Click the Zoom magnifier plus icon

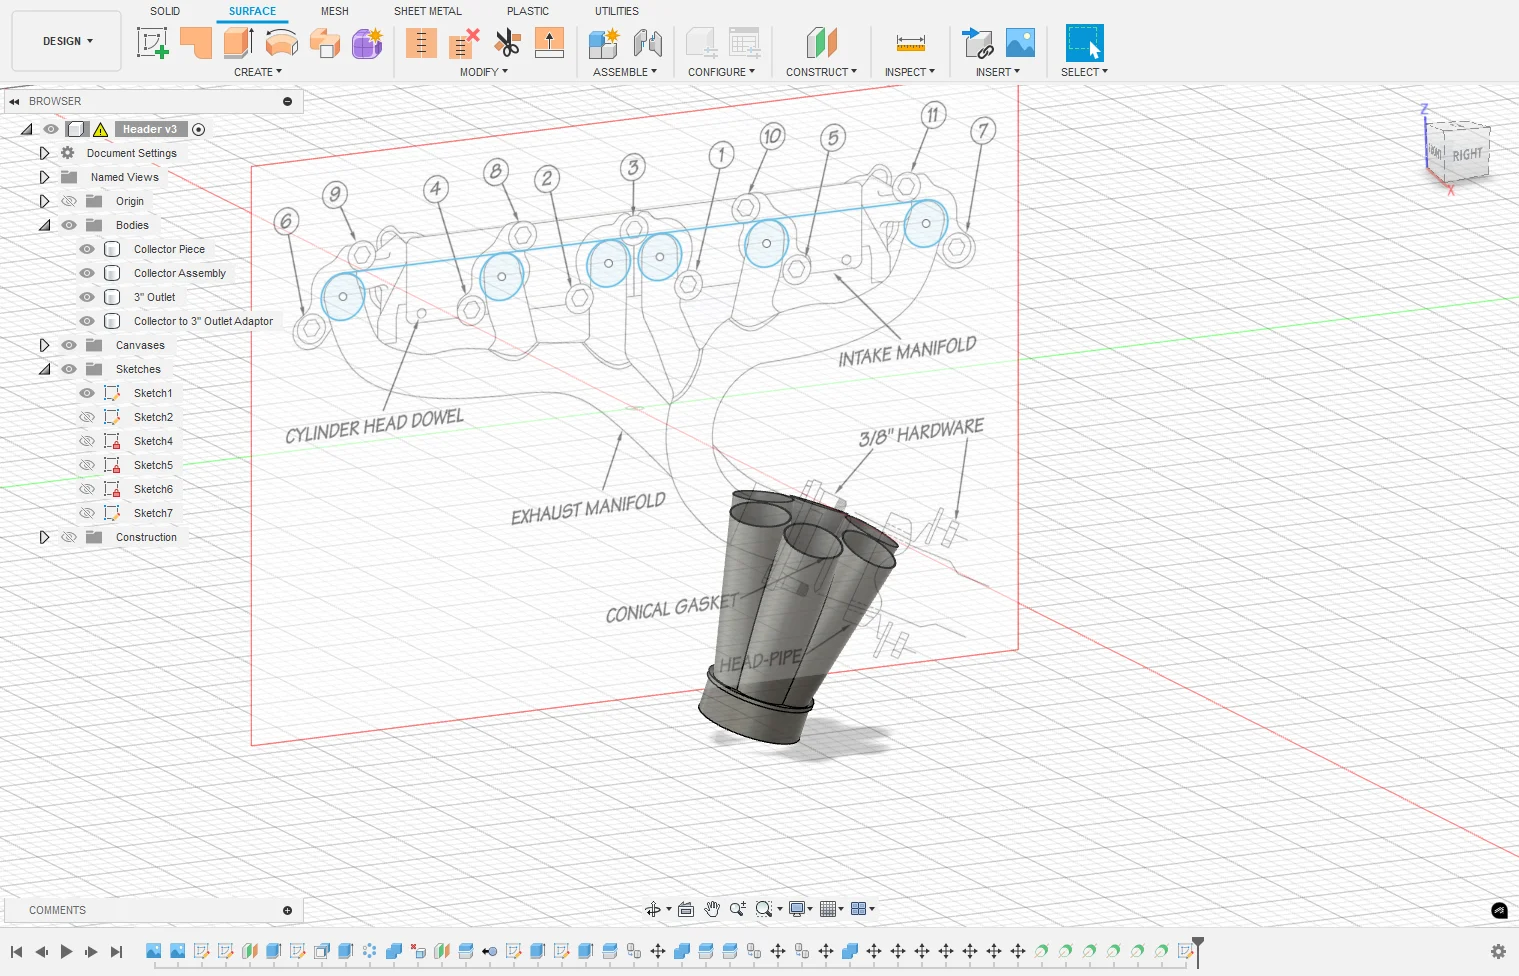[738, 909]
